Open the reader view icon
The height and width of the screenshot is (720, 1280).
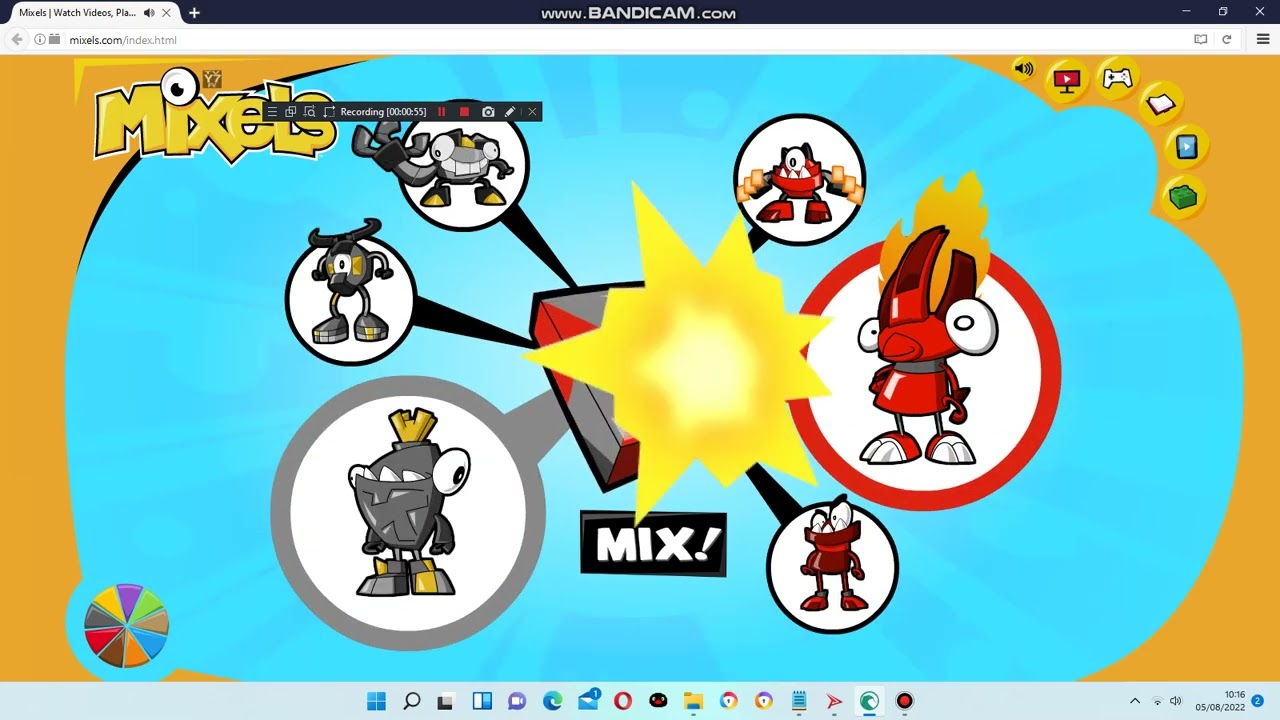point(1201,40)
